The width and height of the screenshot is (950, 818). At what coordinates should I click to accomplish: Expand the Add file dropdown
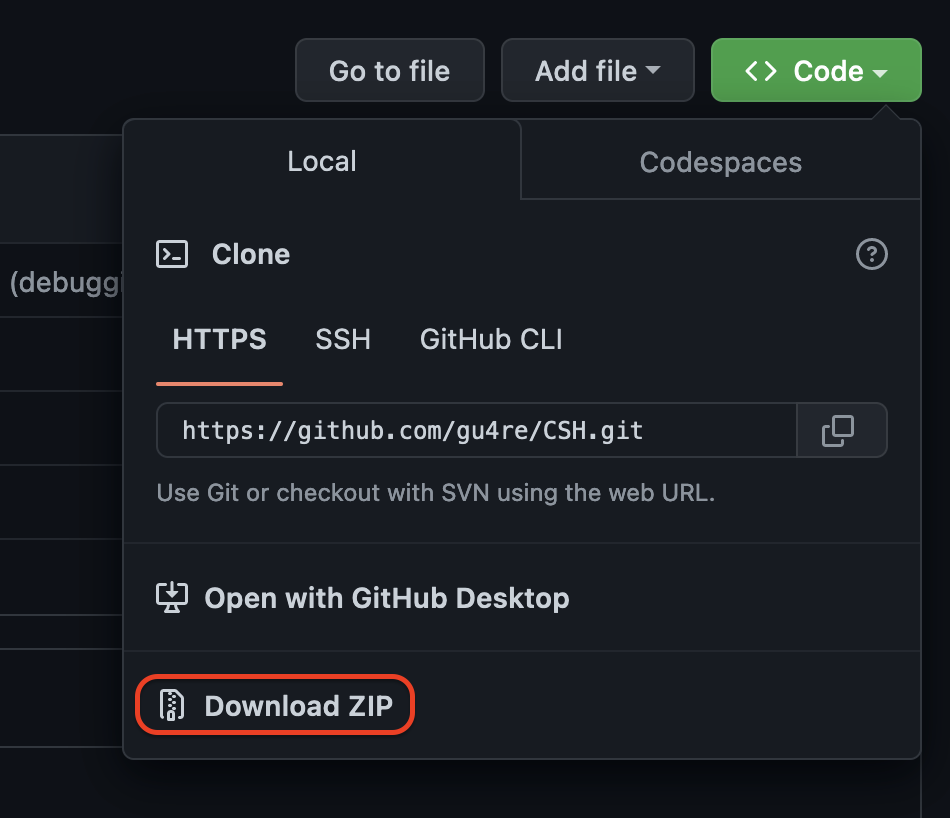coord(597,70)
